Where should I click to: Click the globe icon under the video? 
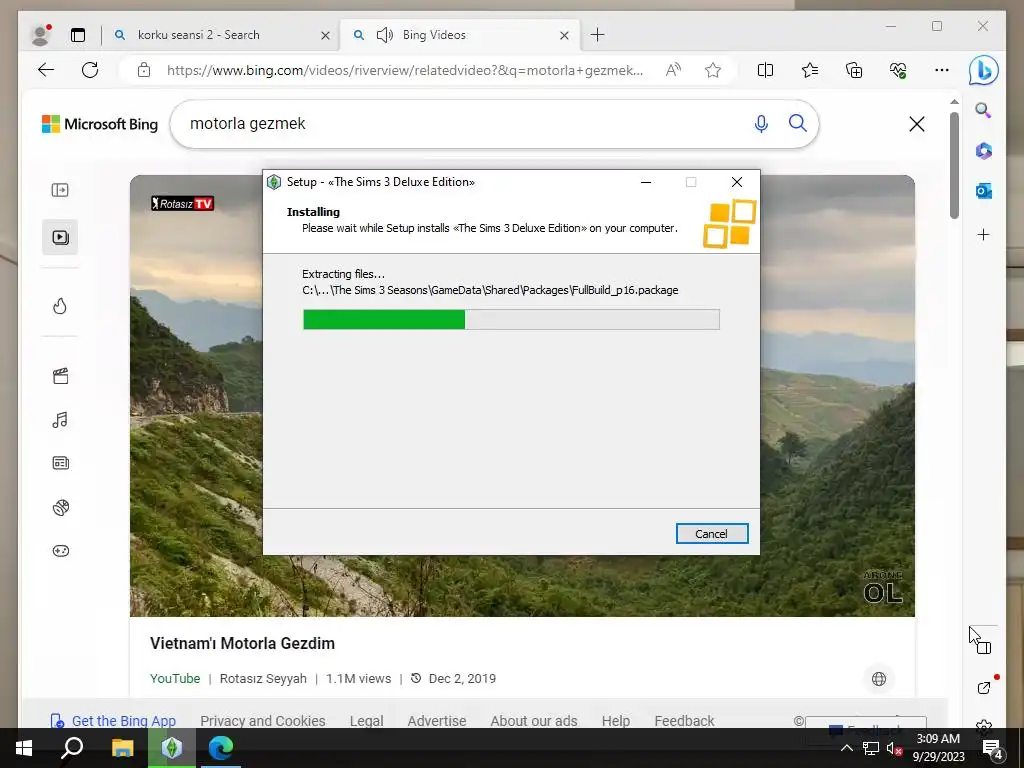[x=879, y=679]
